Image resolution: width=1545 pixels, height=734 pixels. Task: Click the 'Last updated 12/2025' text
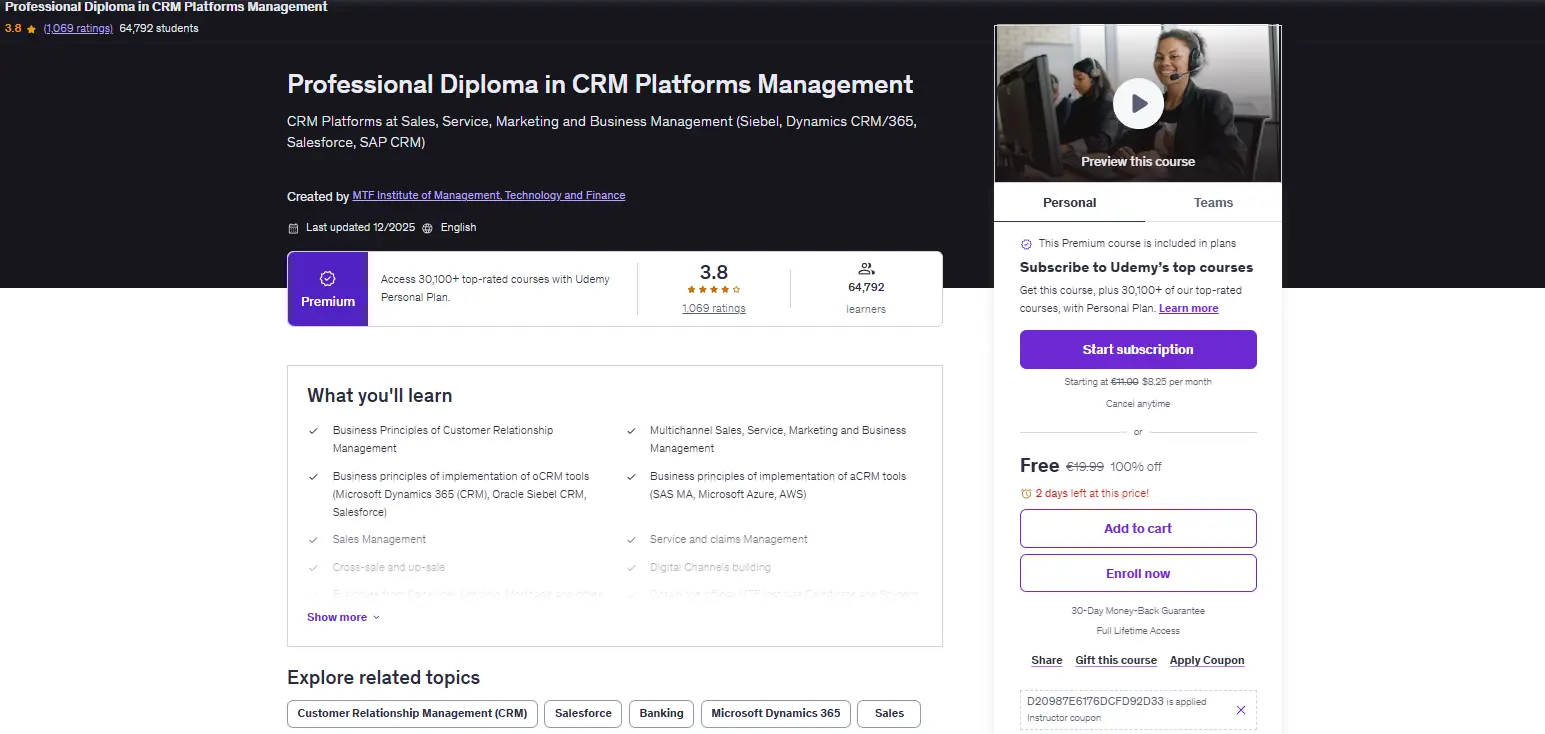pos(360,228)
